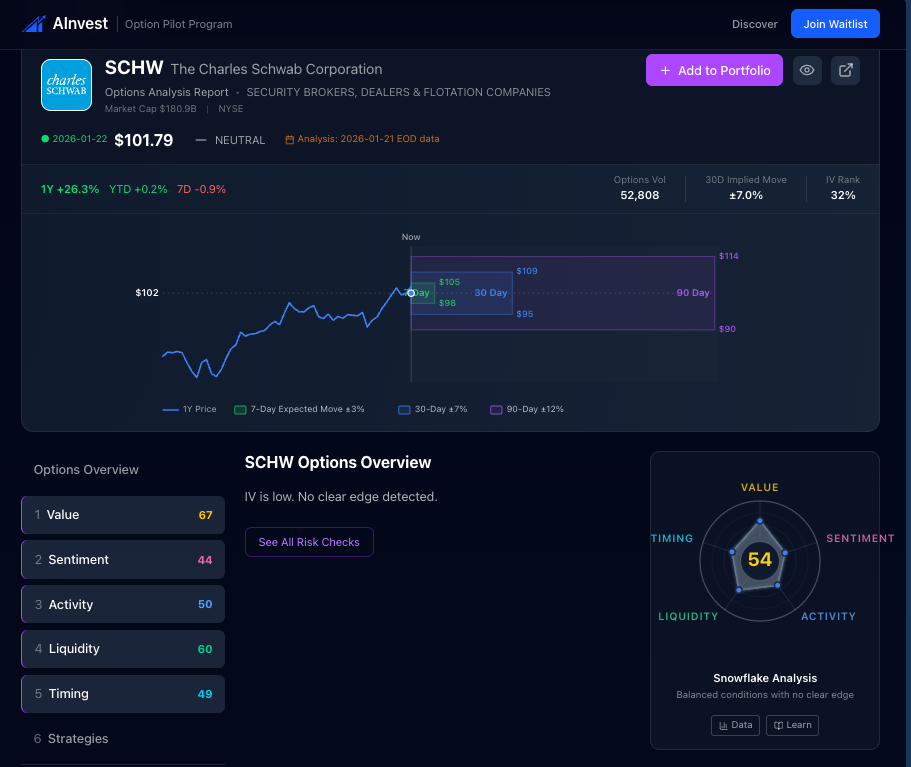Open the Charles Schwab company logo

click(x=66, y=85)
